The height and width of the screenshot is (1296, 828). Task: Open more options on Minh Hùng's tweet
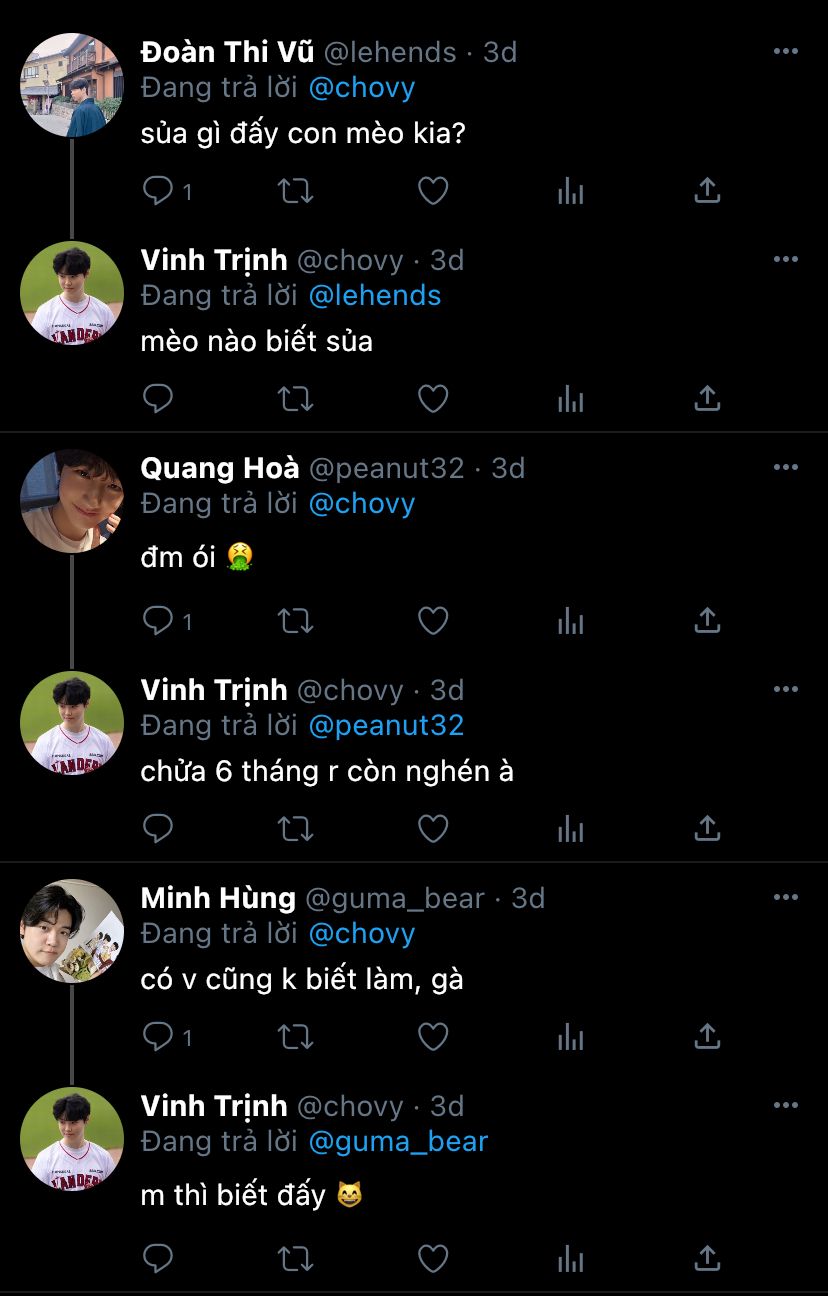pos(786,898)
